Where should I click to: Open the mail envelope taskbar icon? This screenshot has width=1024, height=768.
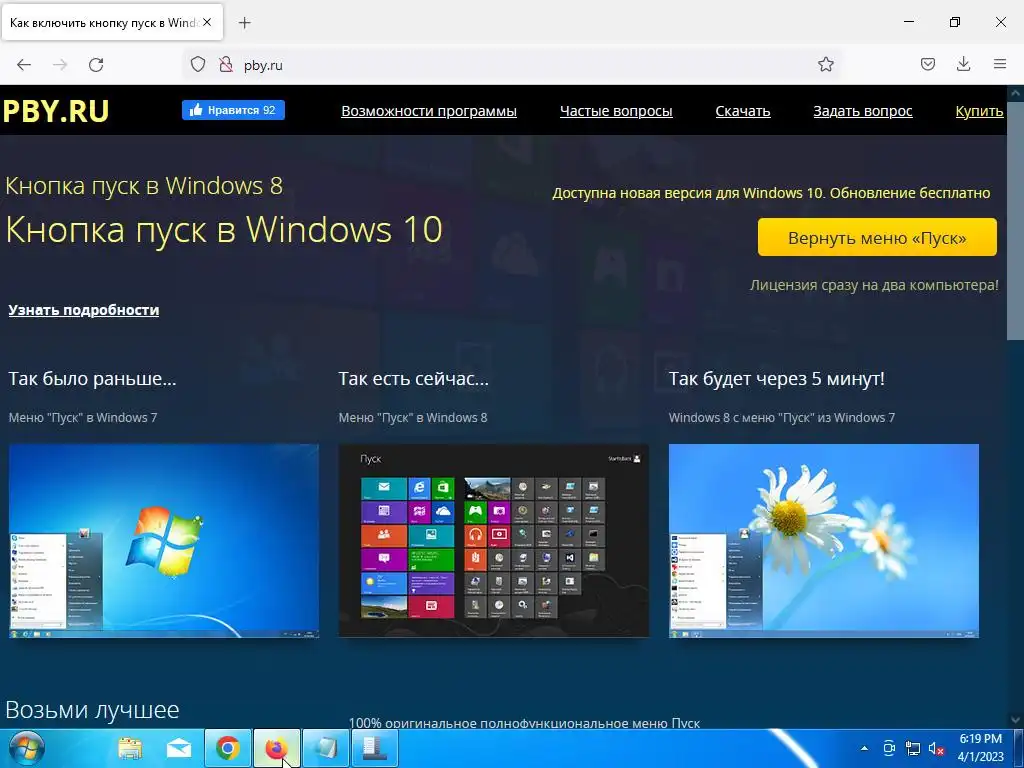(x=178, y=748)
